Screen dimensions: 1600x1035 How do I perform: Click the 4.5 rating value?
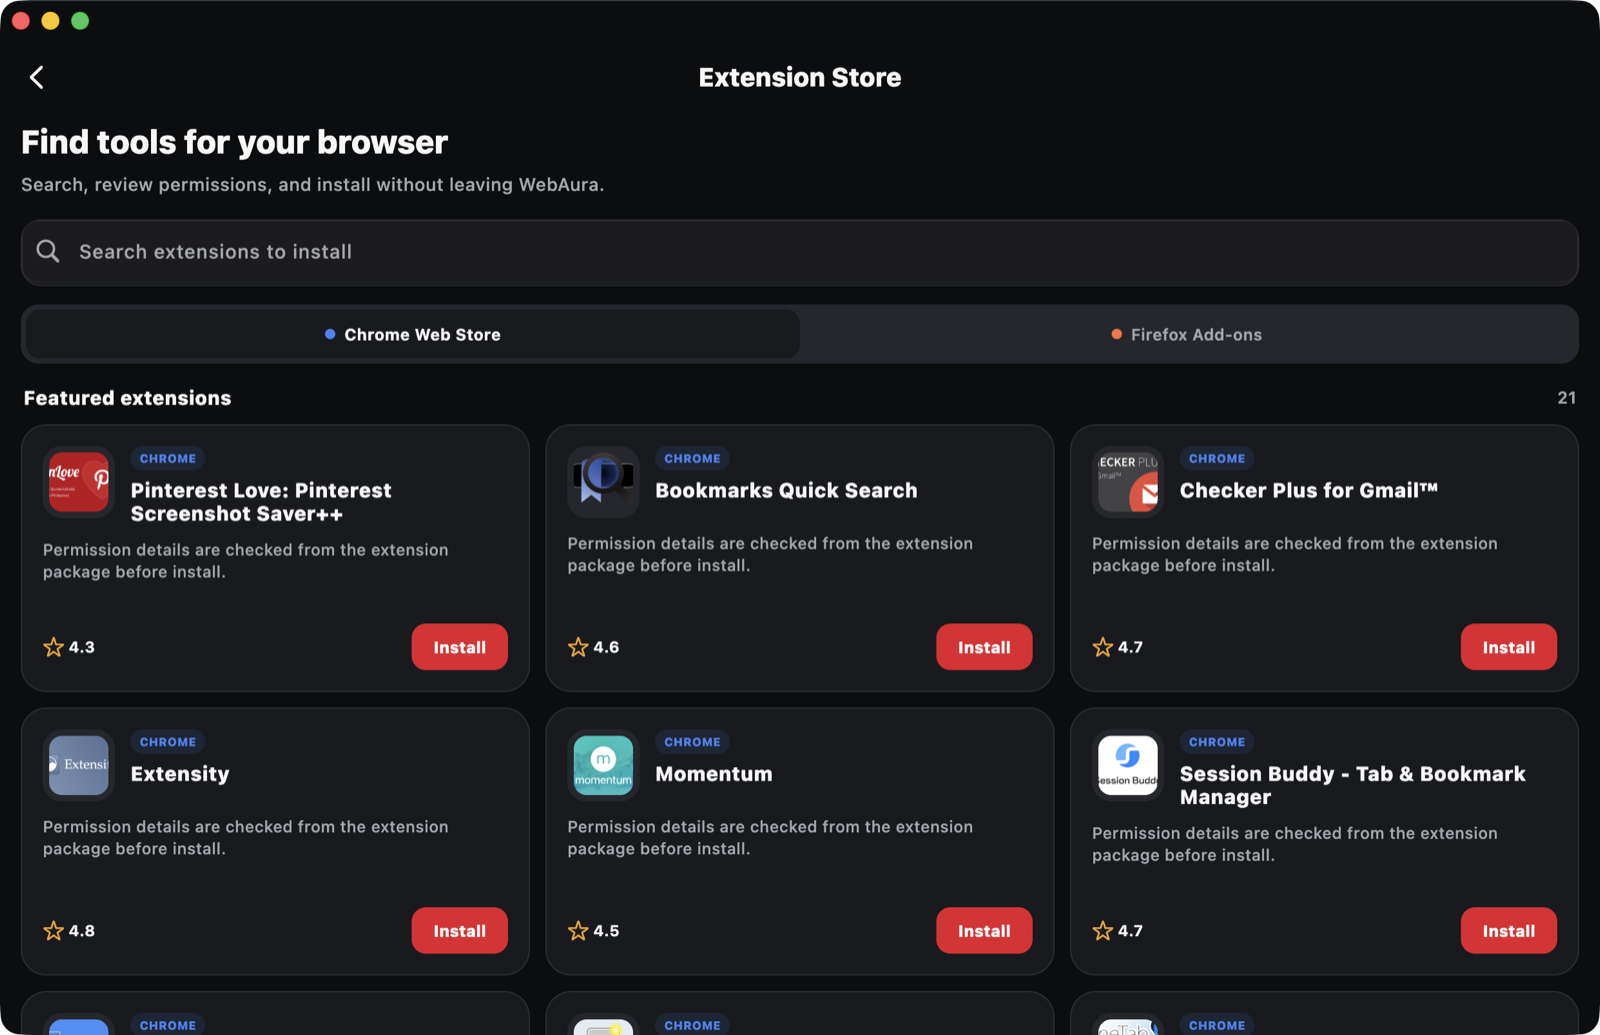(606, 931)
